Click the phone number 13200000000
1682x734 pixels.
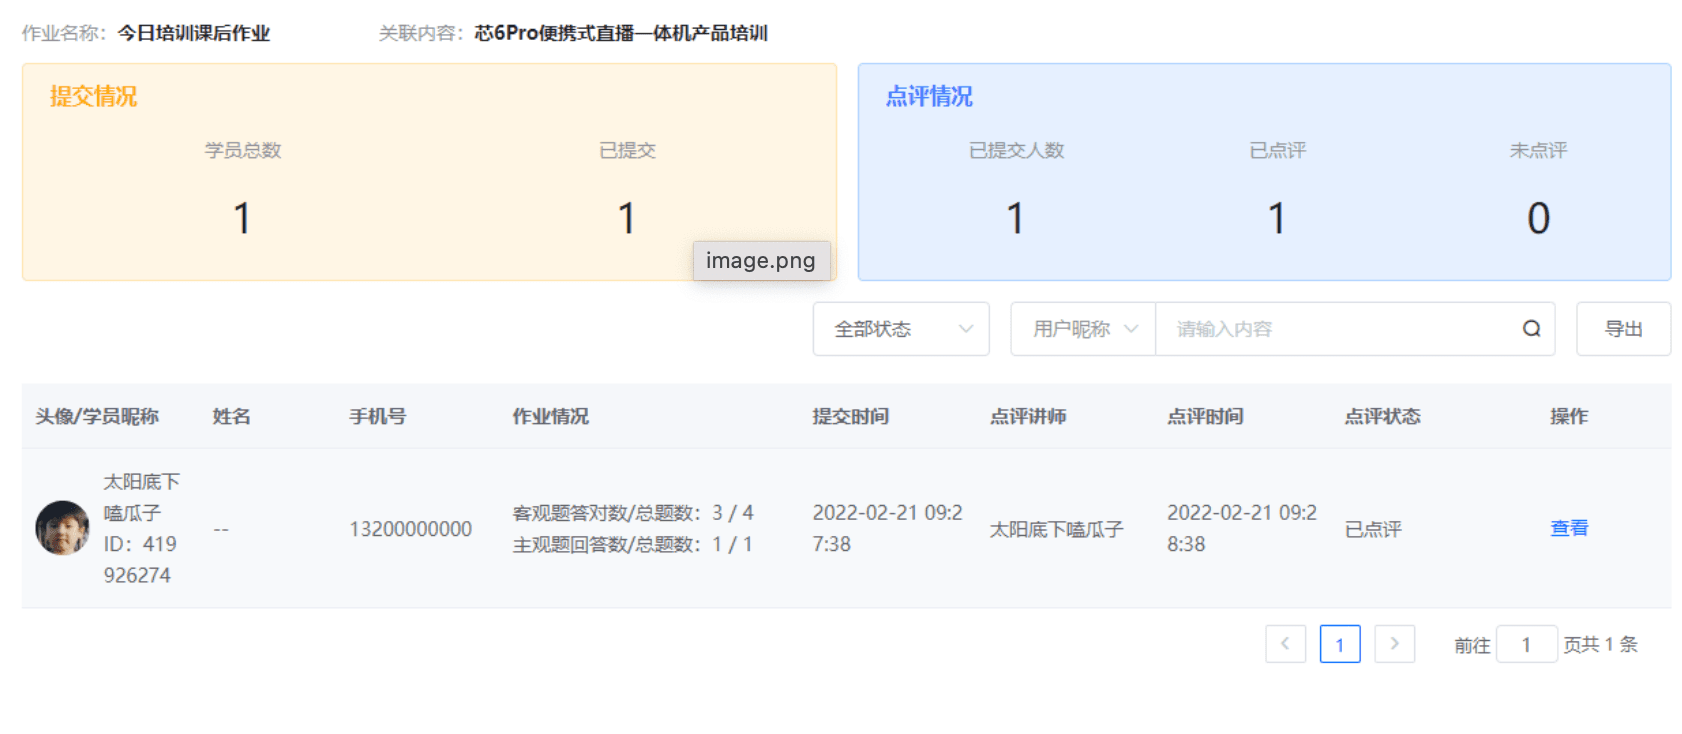point(410,529)
